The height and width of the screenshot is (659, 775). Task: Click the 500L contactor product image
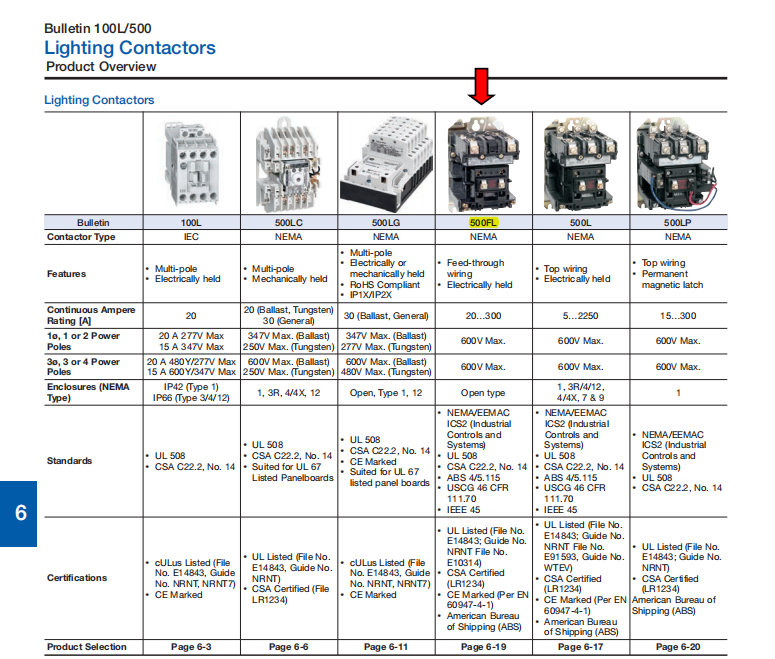(580, 164)
